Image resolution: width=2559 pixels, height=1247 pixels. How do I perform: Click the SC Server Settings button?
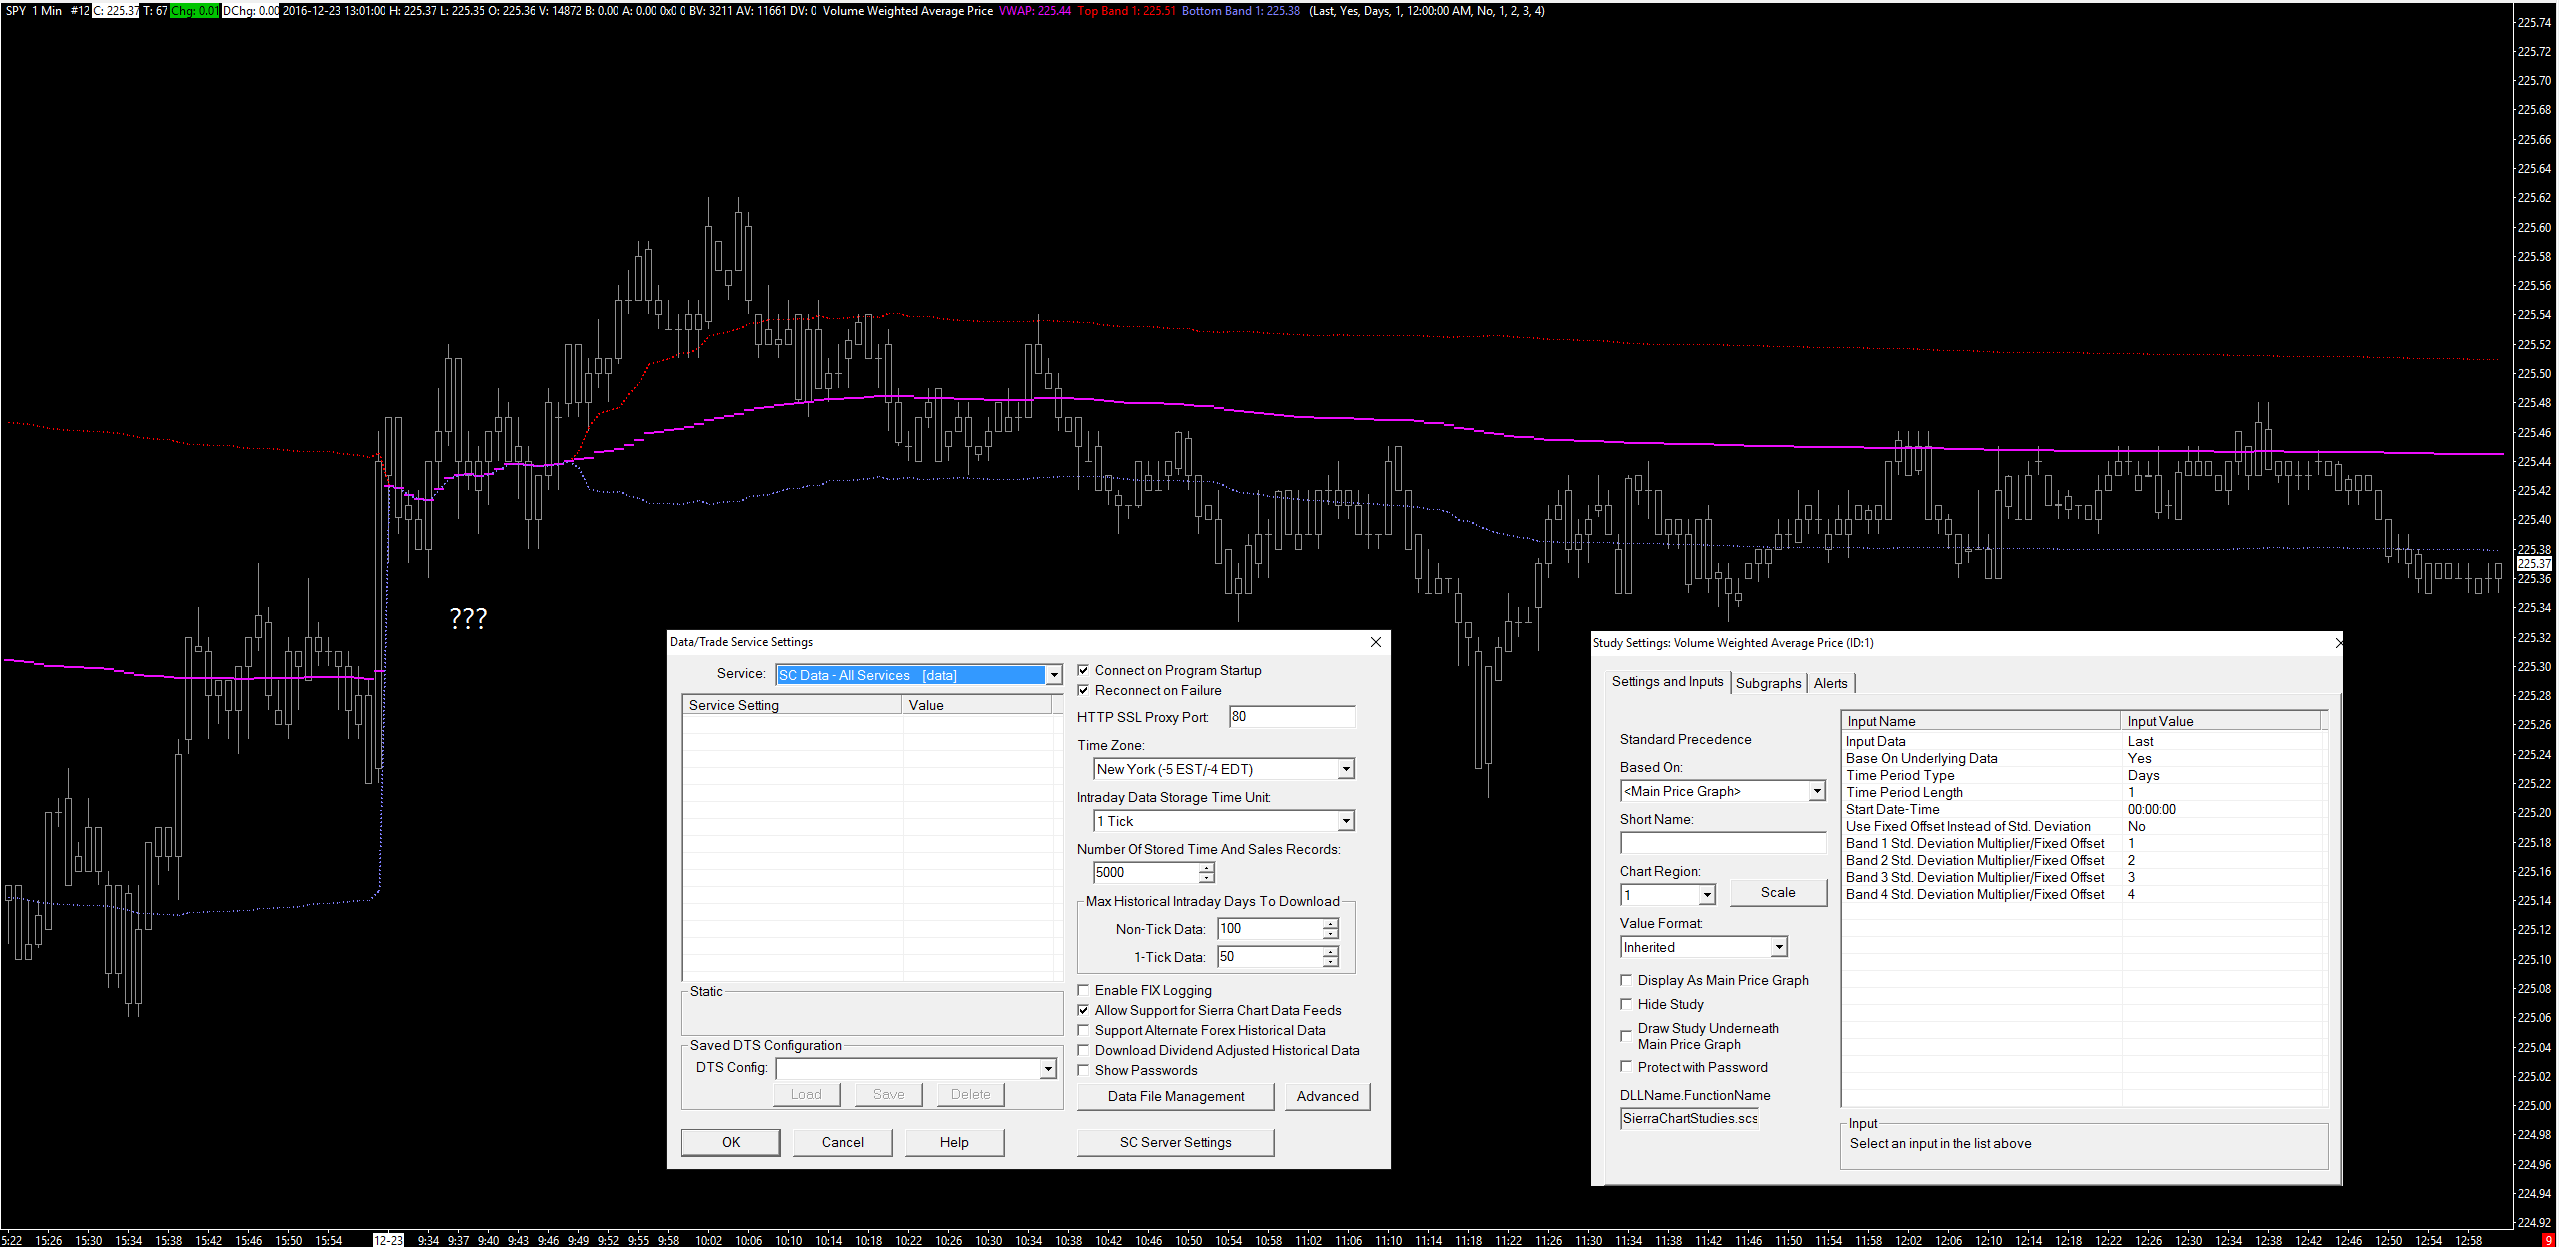pyautogui.click(x=1175, y=1142)
